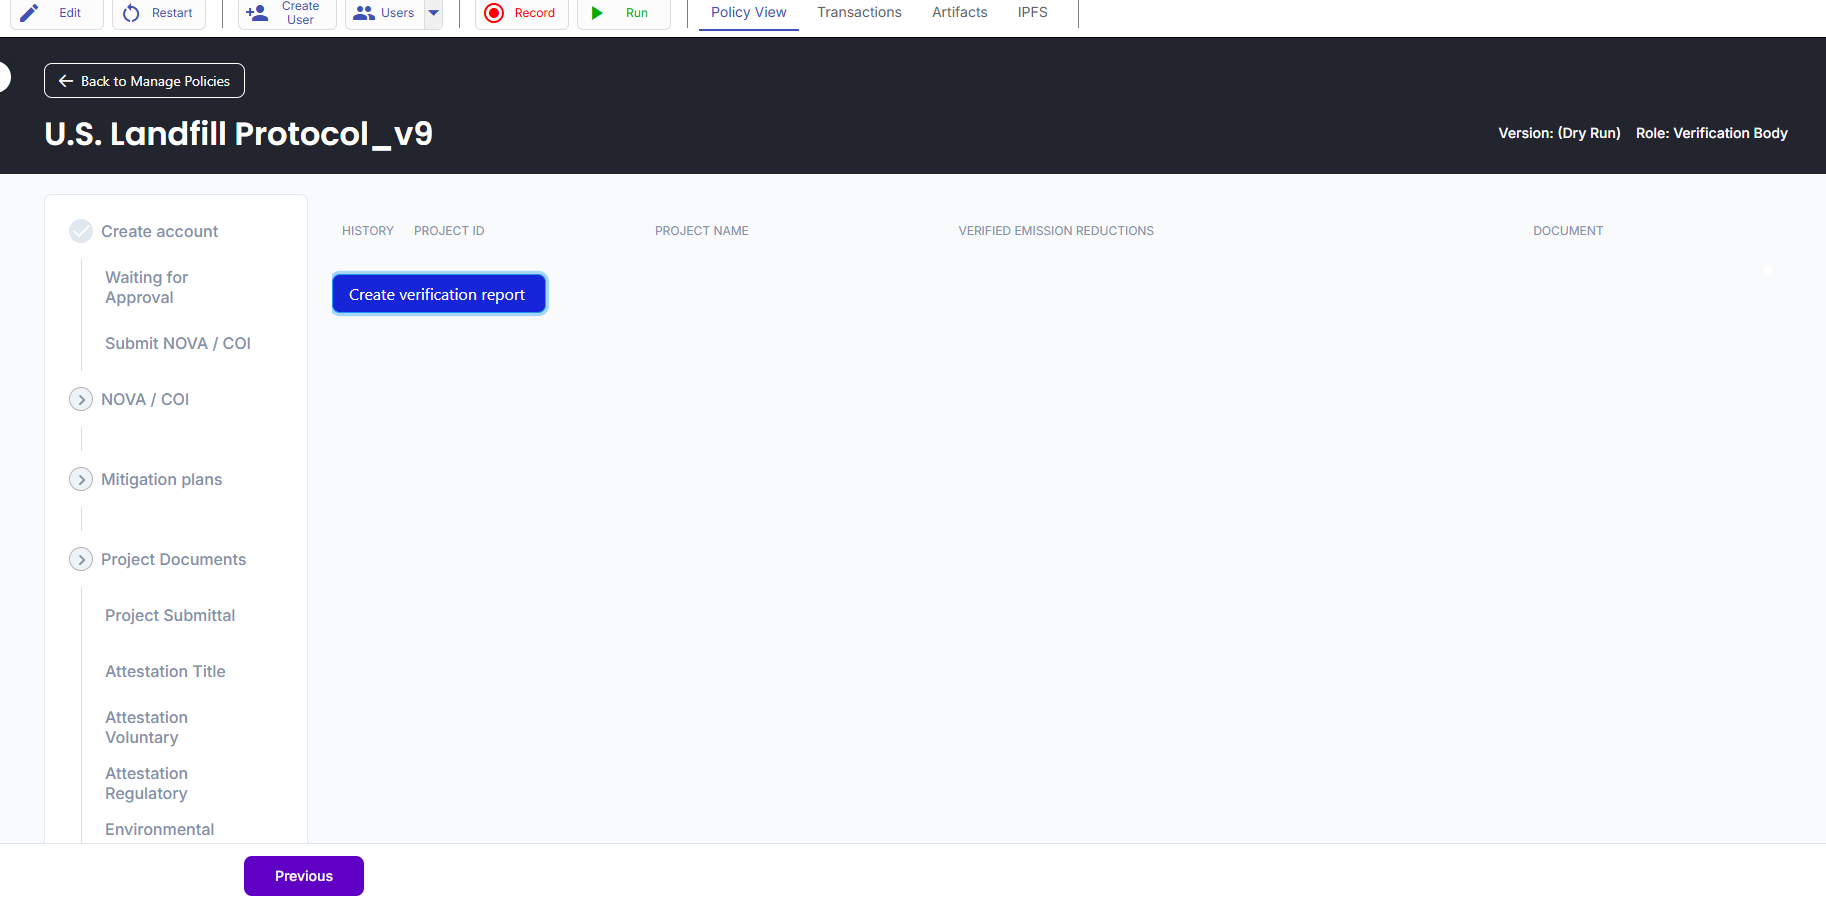1826x900 pixels.
Task: Click the Edit pencil icon
Action: [x=30, y=13]
